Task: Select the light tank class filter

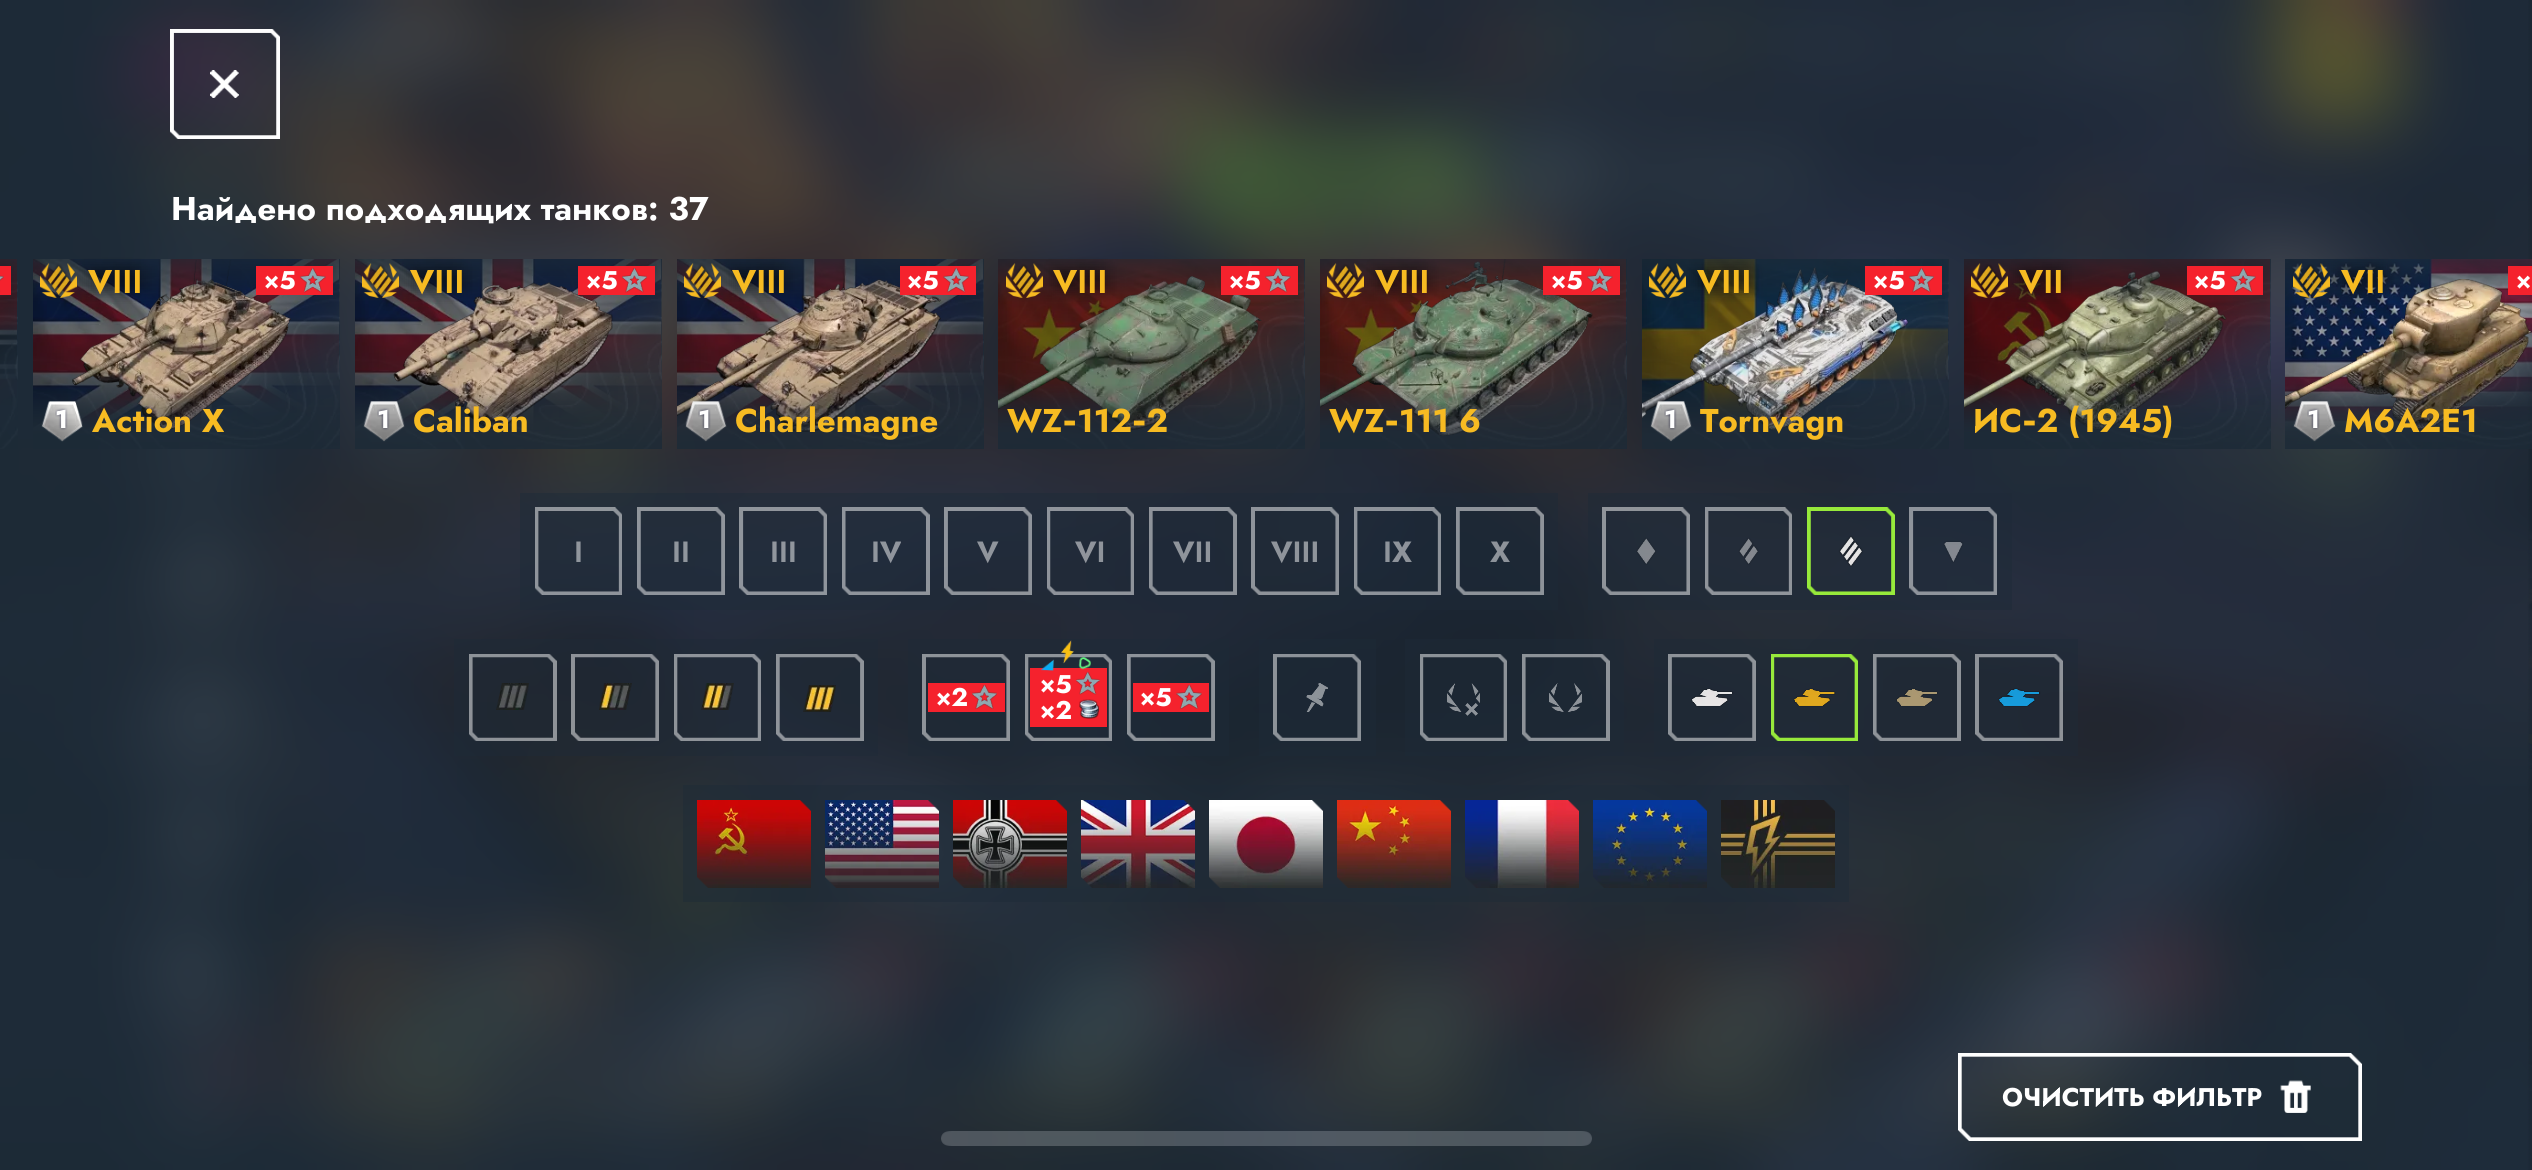Action: (1645, 551)
